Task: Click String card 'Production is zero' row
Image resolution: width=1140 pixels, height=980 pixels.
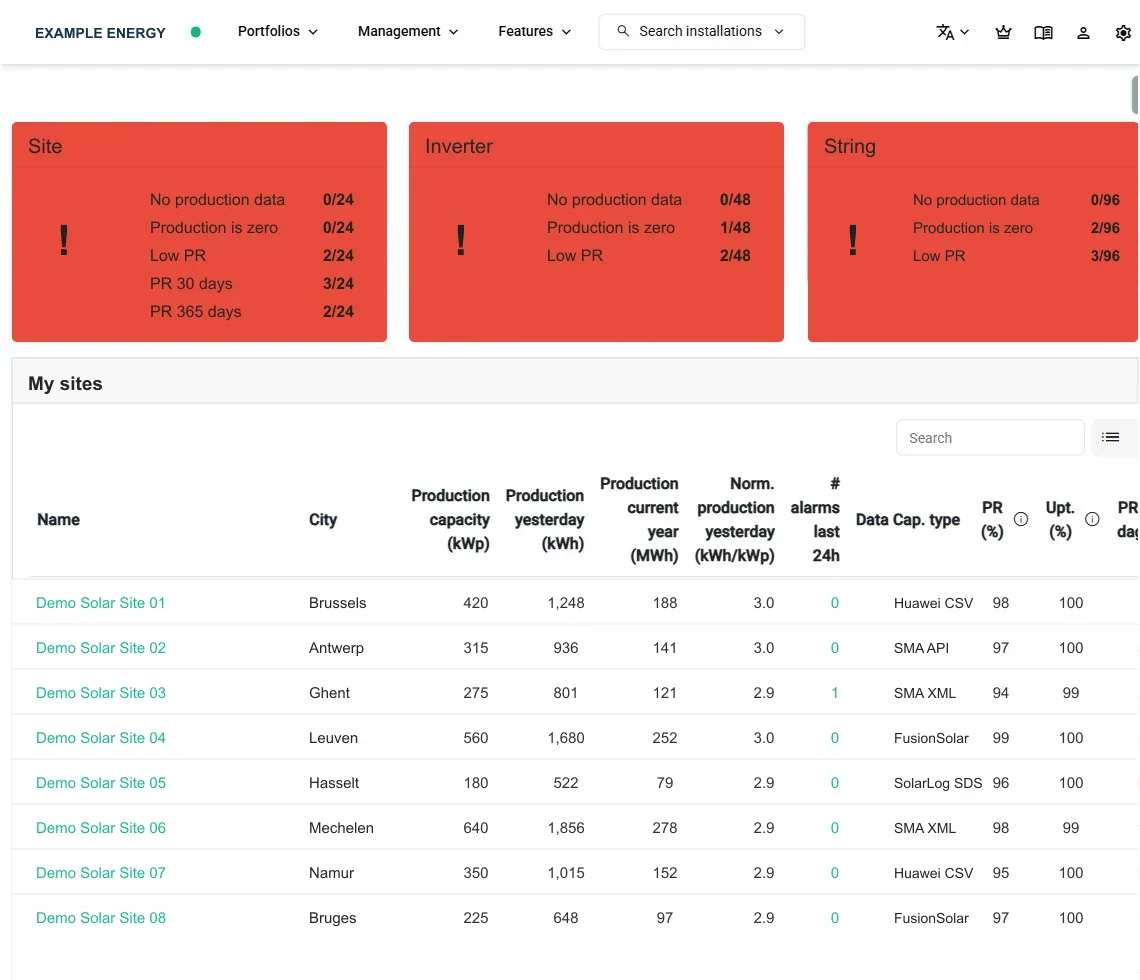Action: 1016,228
